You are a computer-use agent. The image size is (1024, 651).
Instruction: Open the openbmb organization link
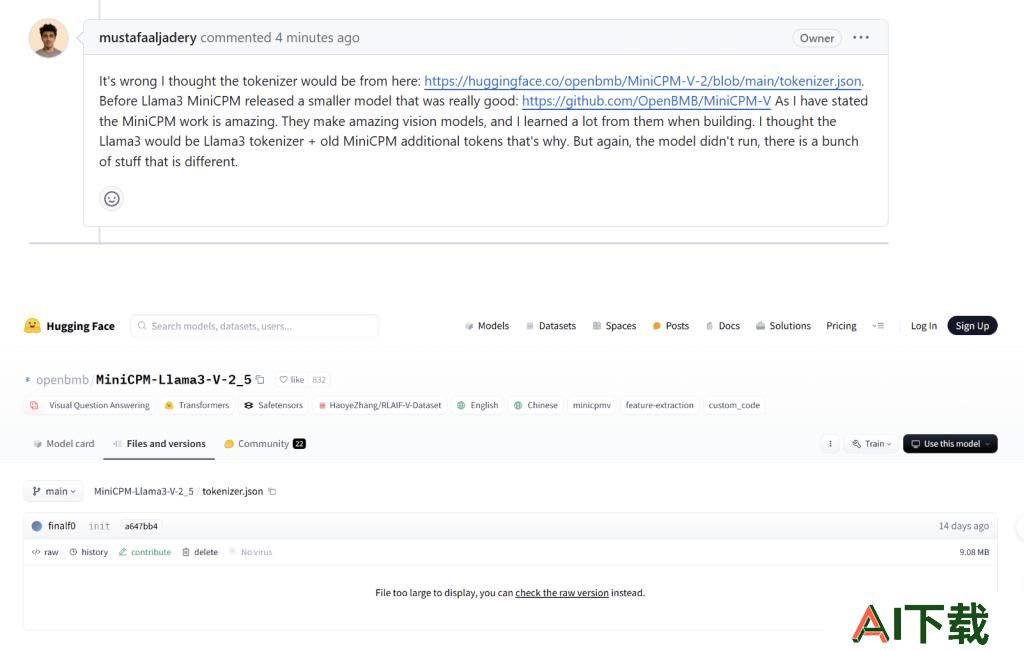62,379
